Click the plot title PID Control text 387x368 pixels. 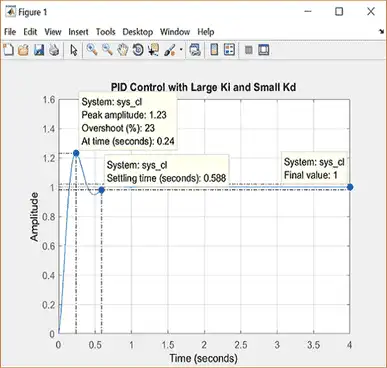[x=203, y=87]
